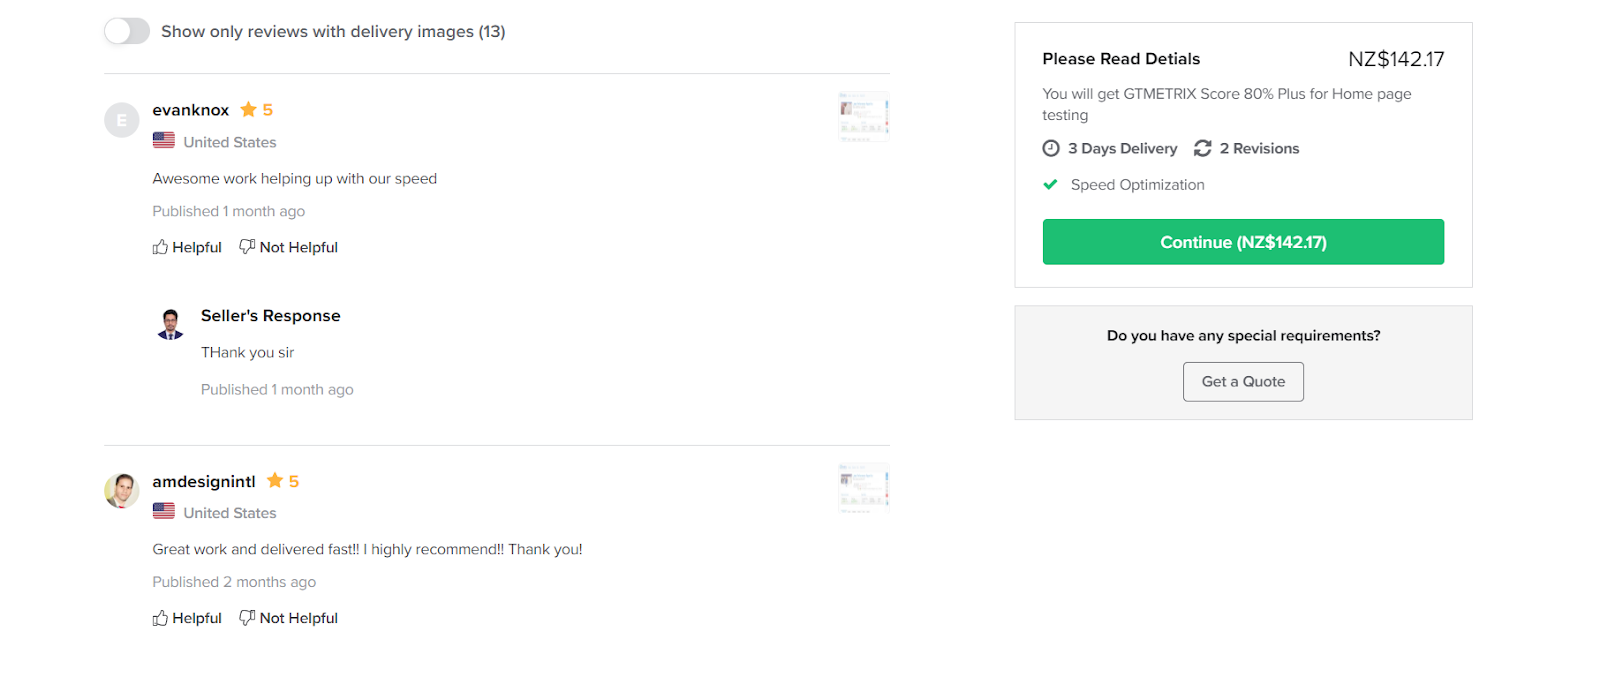Viewport: 1600px width, 677px height.
Task: Click thumbs-up Helpful icon on amdesignintl review
Action: coord(160,618)
